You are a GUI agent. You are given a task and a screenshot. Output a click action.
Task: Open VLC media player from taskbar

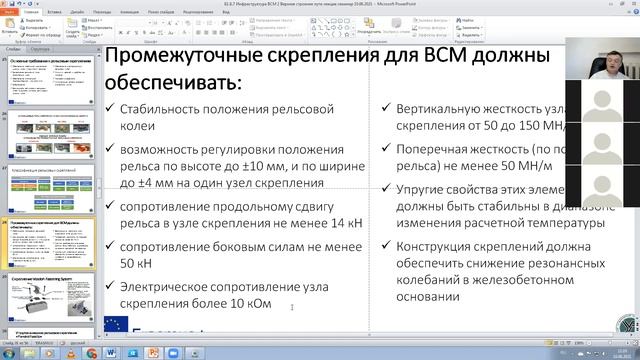pyautogui.click(x=71, y=353)
